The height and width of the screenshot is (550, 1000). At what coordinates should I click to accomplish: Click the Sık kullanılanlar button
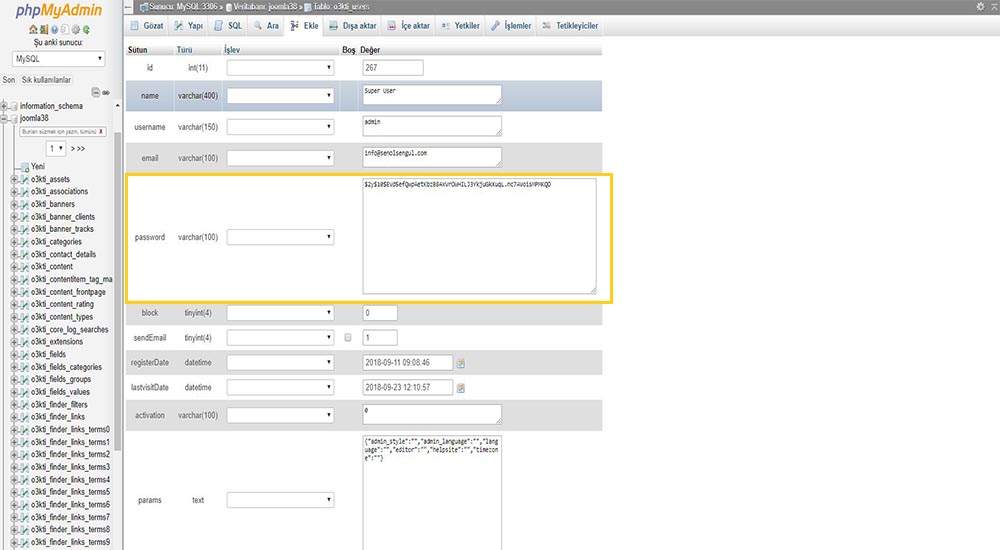[47, 79]
